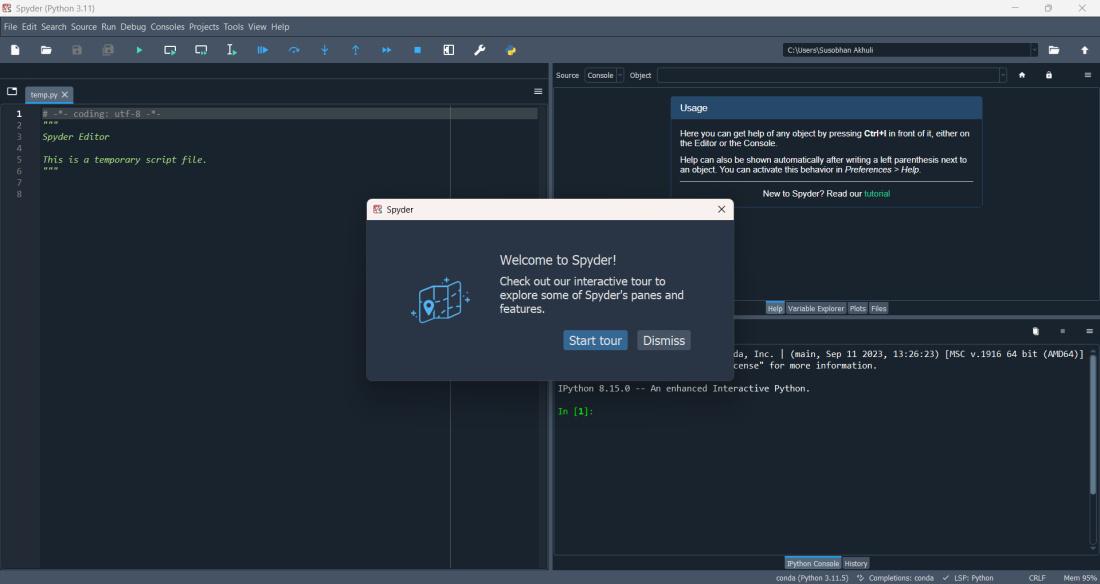Execute the current line debug icon
Screen dimensions: 1100x584
point(294,50)
